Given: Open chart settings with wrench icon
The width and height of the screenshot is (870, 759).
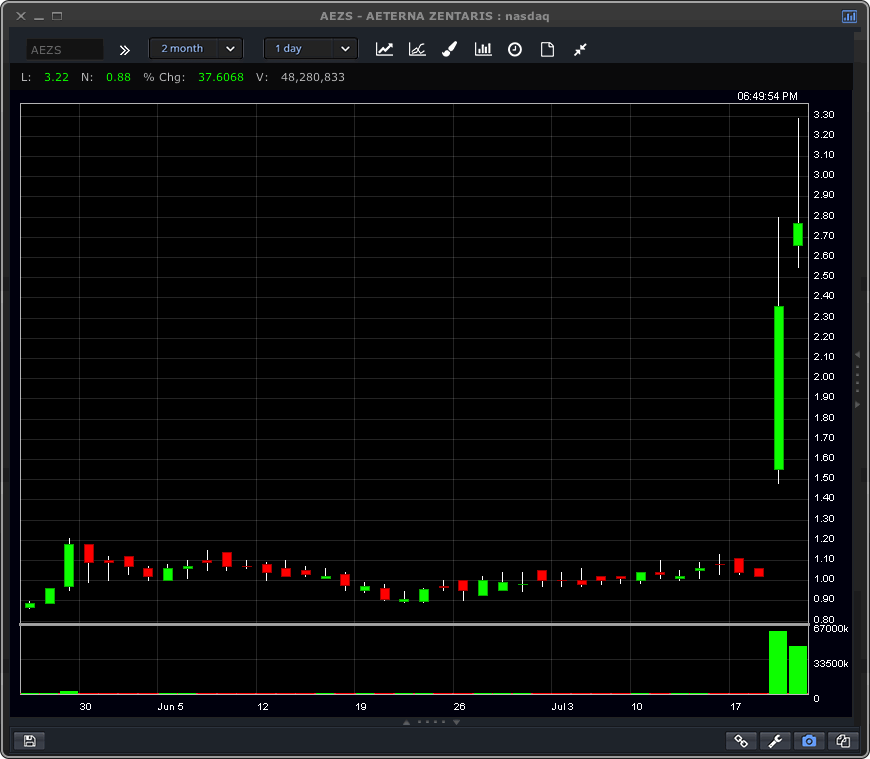Looking at the screenshot, I should pyautogui.click(x=775, y=741).
